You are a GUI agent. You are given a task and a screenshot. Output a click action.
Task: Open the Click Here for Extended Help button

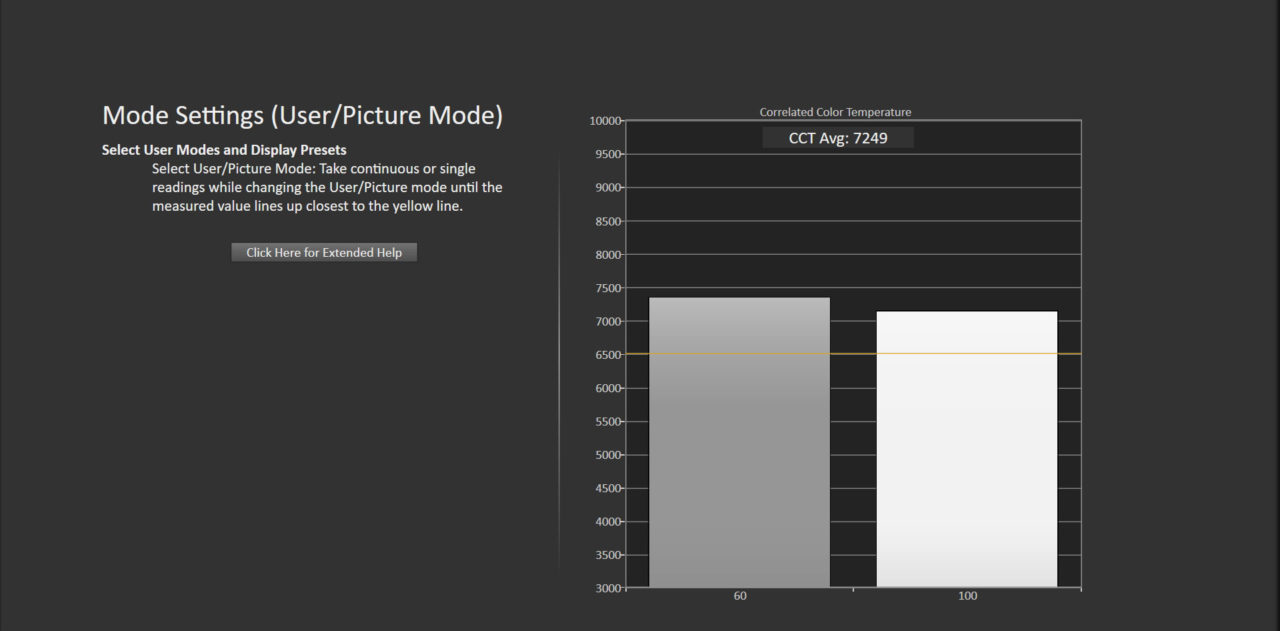point(324,253)
